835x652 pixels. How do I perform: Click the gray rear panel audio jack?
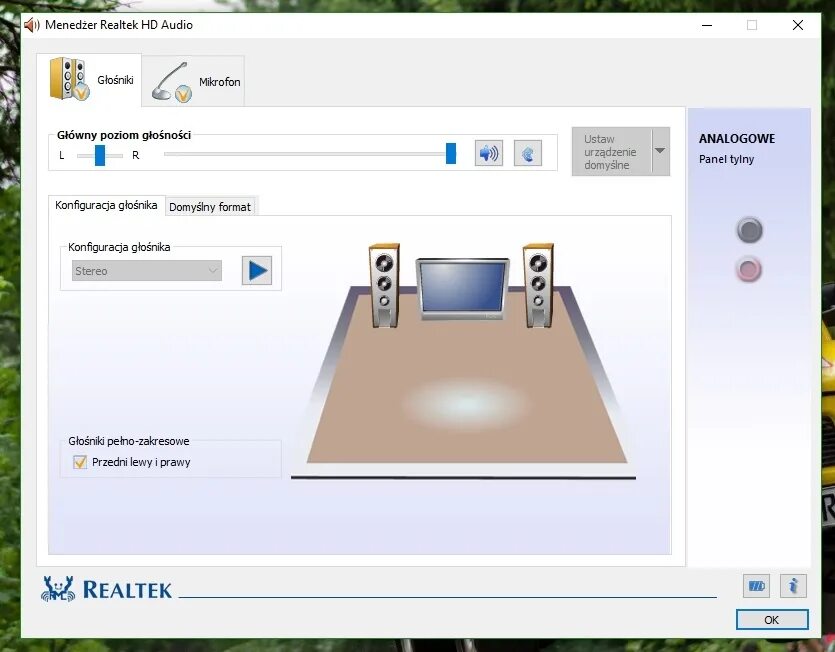(x=749, y=230)
